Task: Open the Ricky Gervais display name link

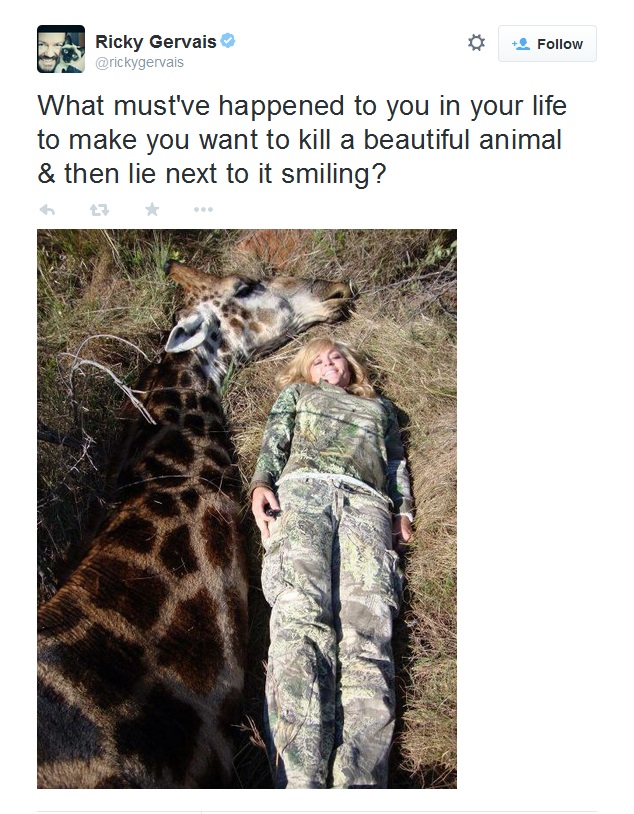Action: tap(156, 41)
